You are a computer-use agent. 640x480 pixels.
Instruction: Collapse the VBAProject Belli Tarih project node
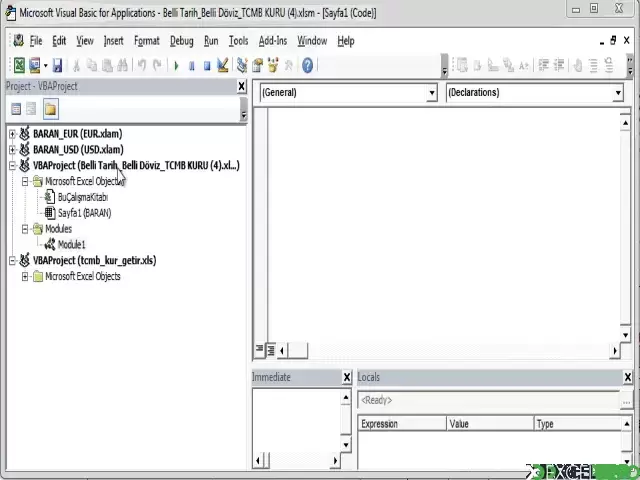coord(12,165)
